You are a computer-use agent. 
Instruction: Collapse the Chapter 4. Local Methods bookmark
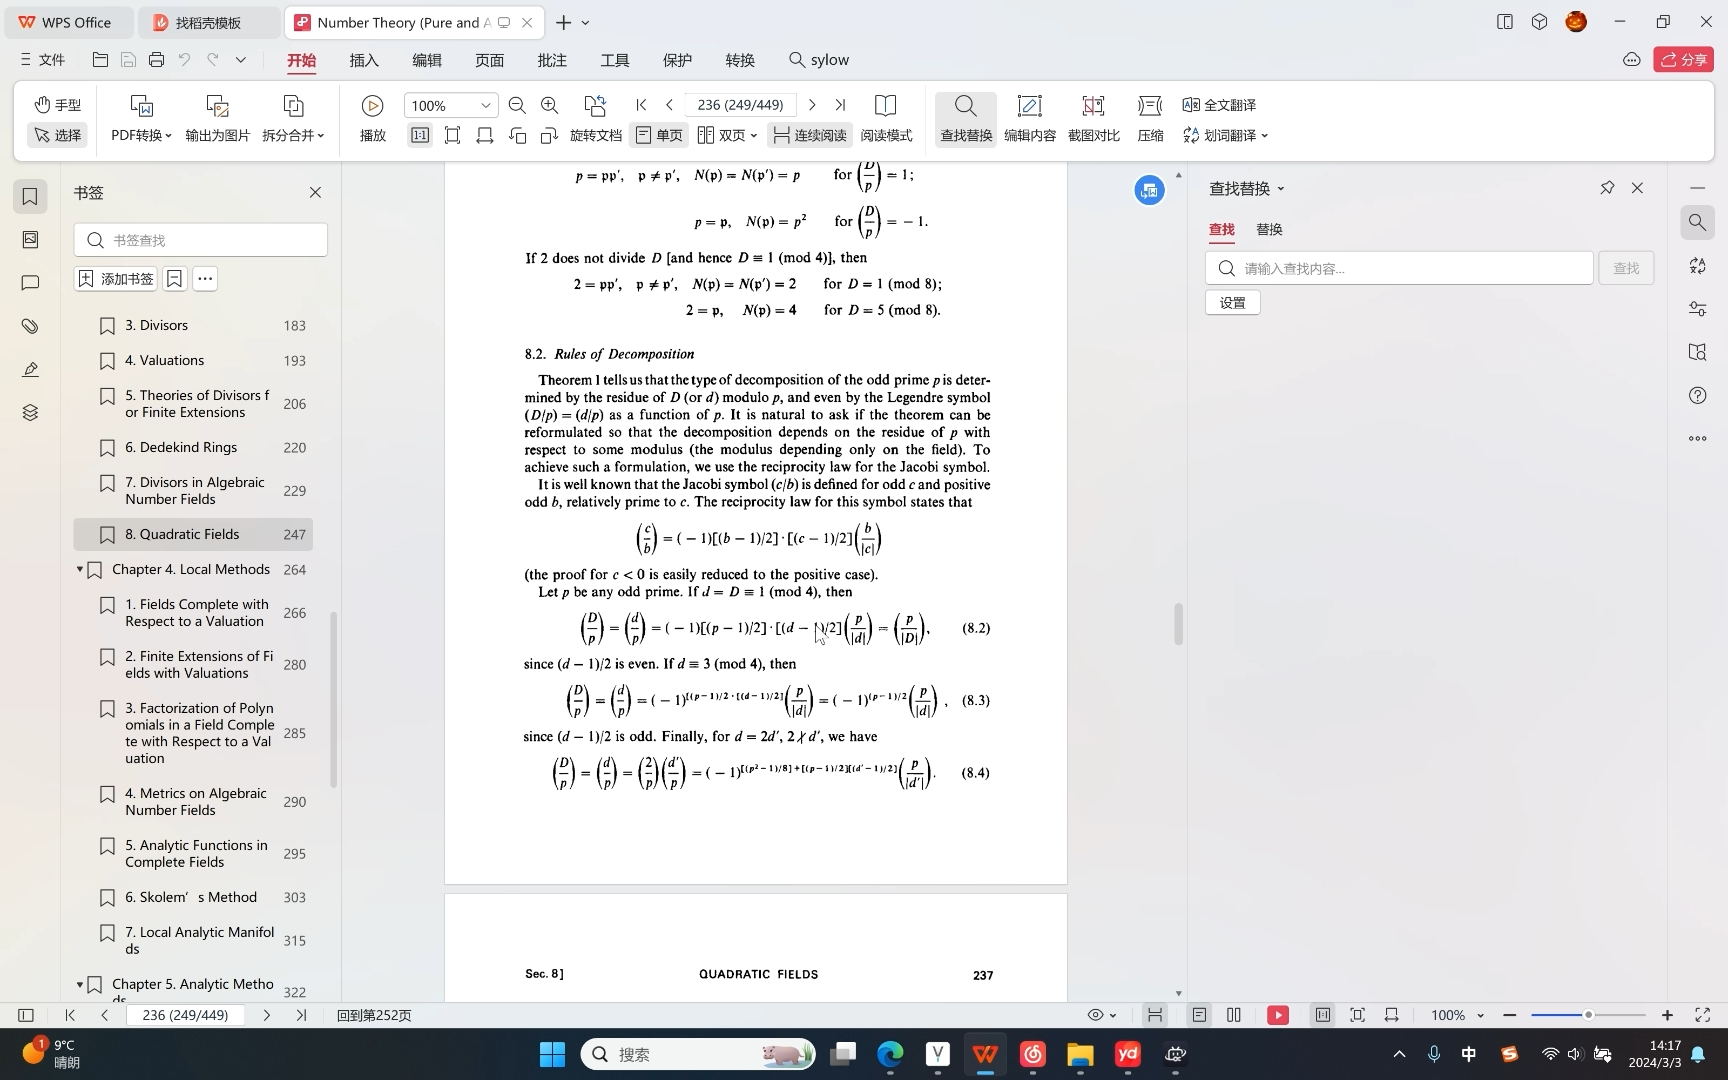coord(79,569)
